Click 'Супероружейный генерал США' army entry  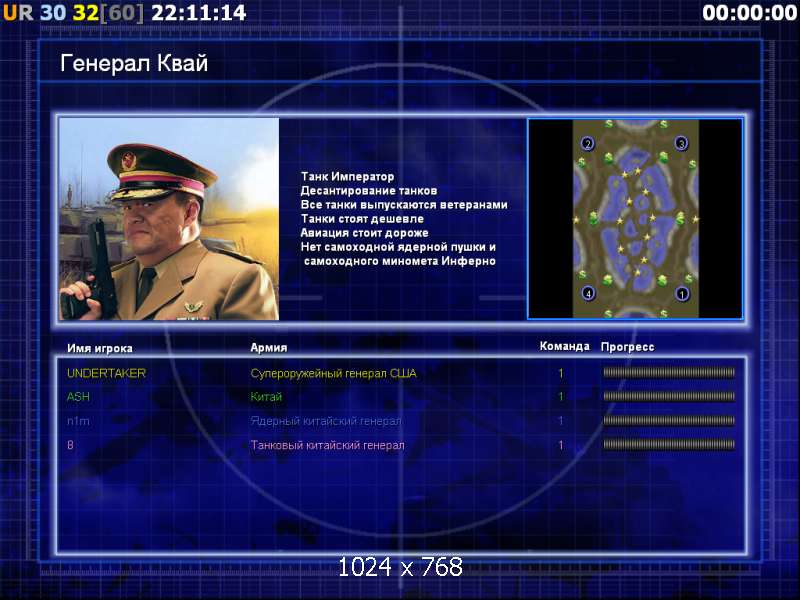333,373
